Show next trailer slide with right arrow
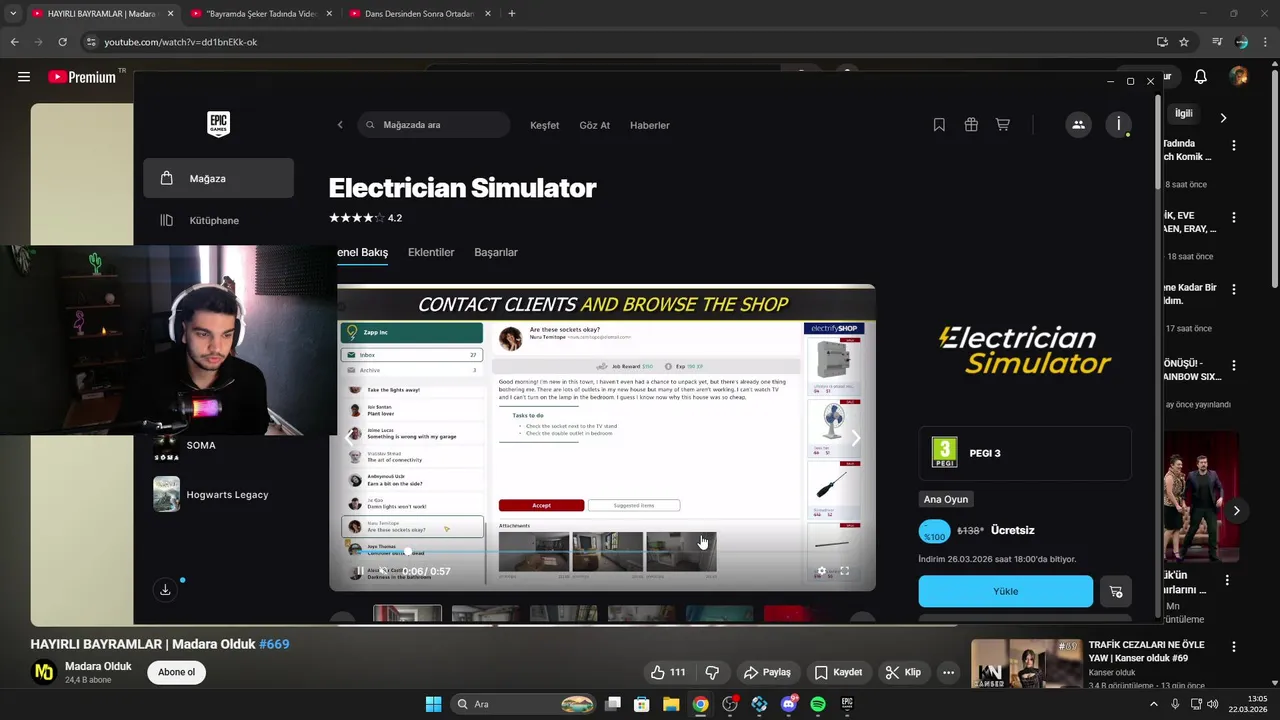 point(855,438)
